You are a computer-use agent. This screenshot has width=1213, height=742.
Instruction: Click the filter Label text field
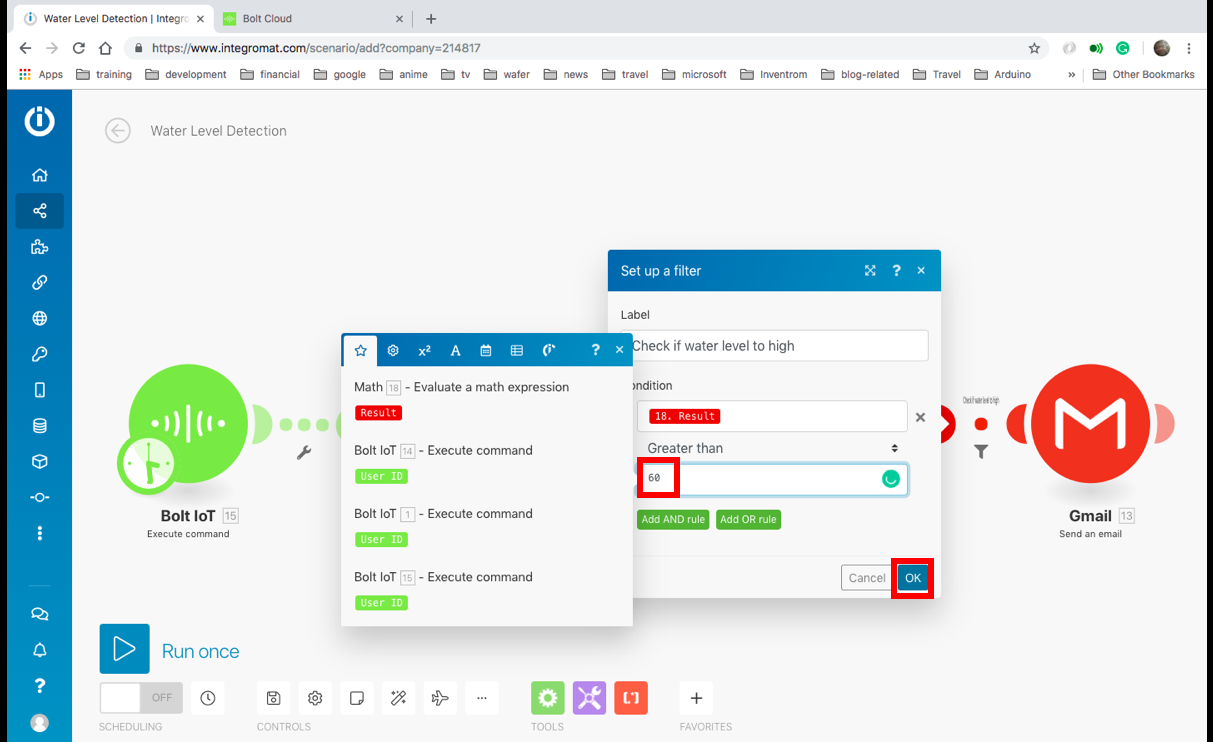(774, 346)
